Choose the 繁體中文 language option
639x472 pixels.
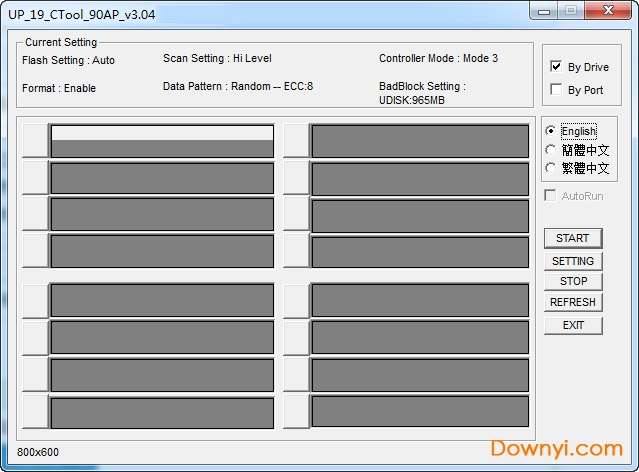pyautogui.click(x=551, y=168)
